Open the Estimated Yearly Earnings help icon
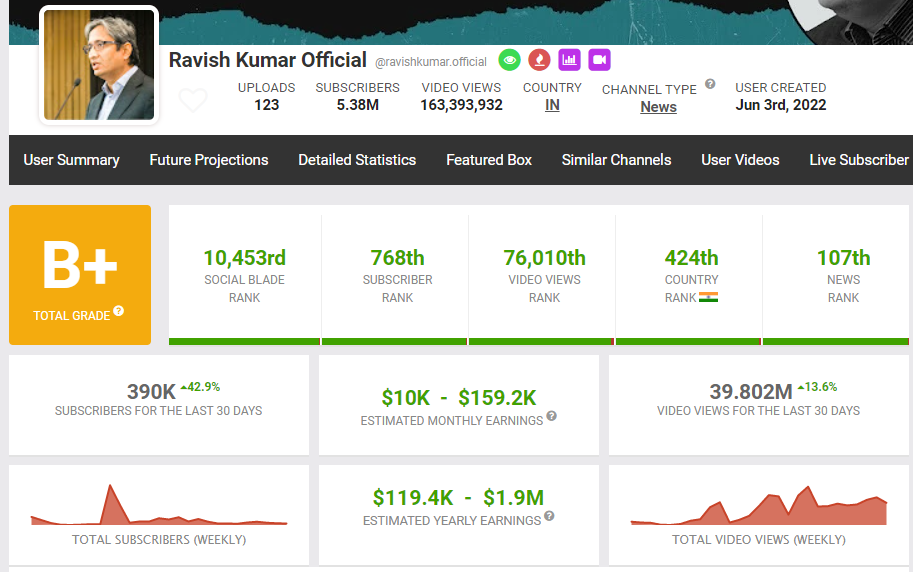913x572 pixels. coord(549,516)
